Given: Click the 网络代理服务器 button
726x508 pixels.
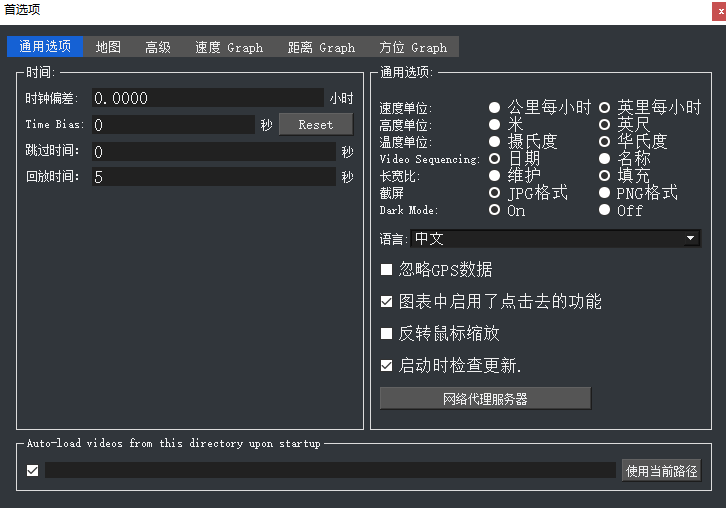Looking at the screenshot, I should pyautogui.click(x=485, y=399).
